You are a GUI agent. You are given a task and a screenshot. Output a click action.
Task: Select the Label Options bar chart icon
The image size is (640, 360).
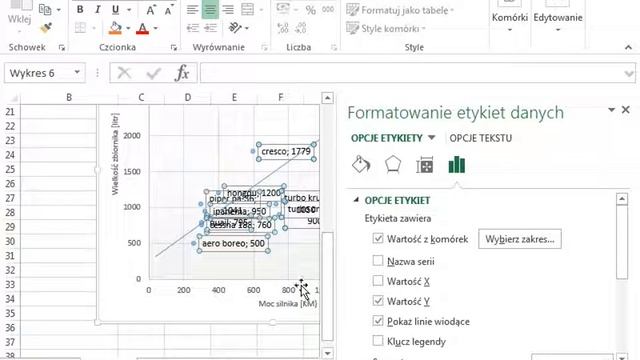456,165
